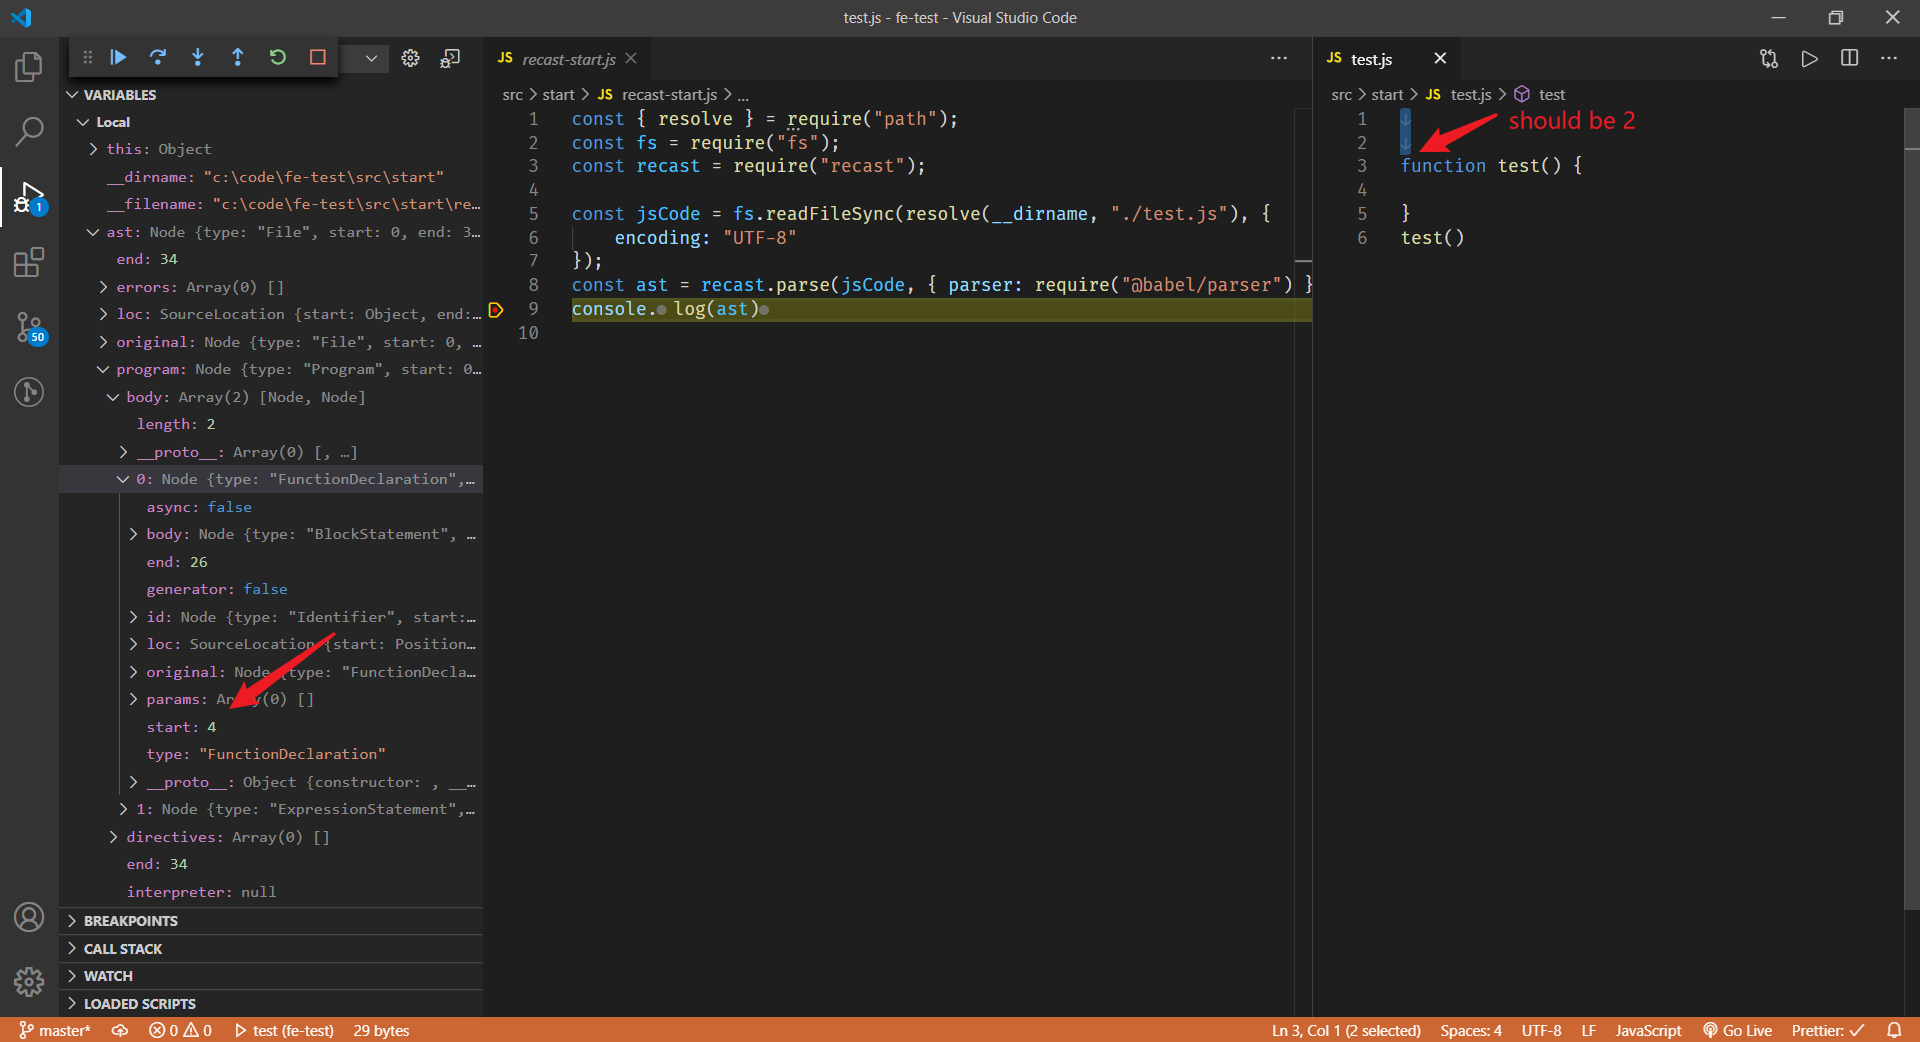Image resolution: width=1920 pixels, height=1042 pixels.
Task: Open notifications bell
Action: pyautogui.click(x=1894, y=1030)
